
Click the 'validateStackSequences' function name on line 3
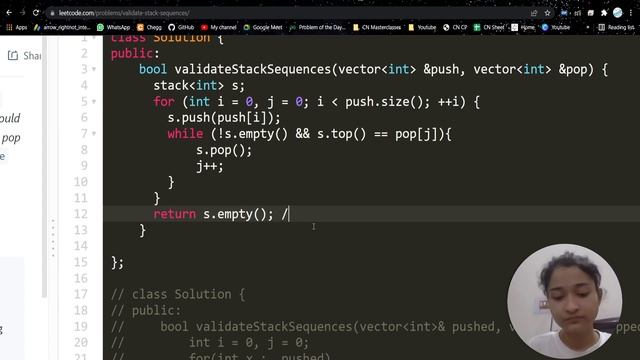coord(253,69)
